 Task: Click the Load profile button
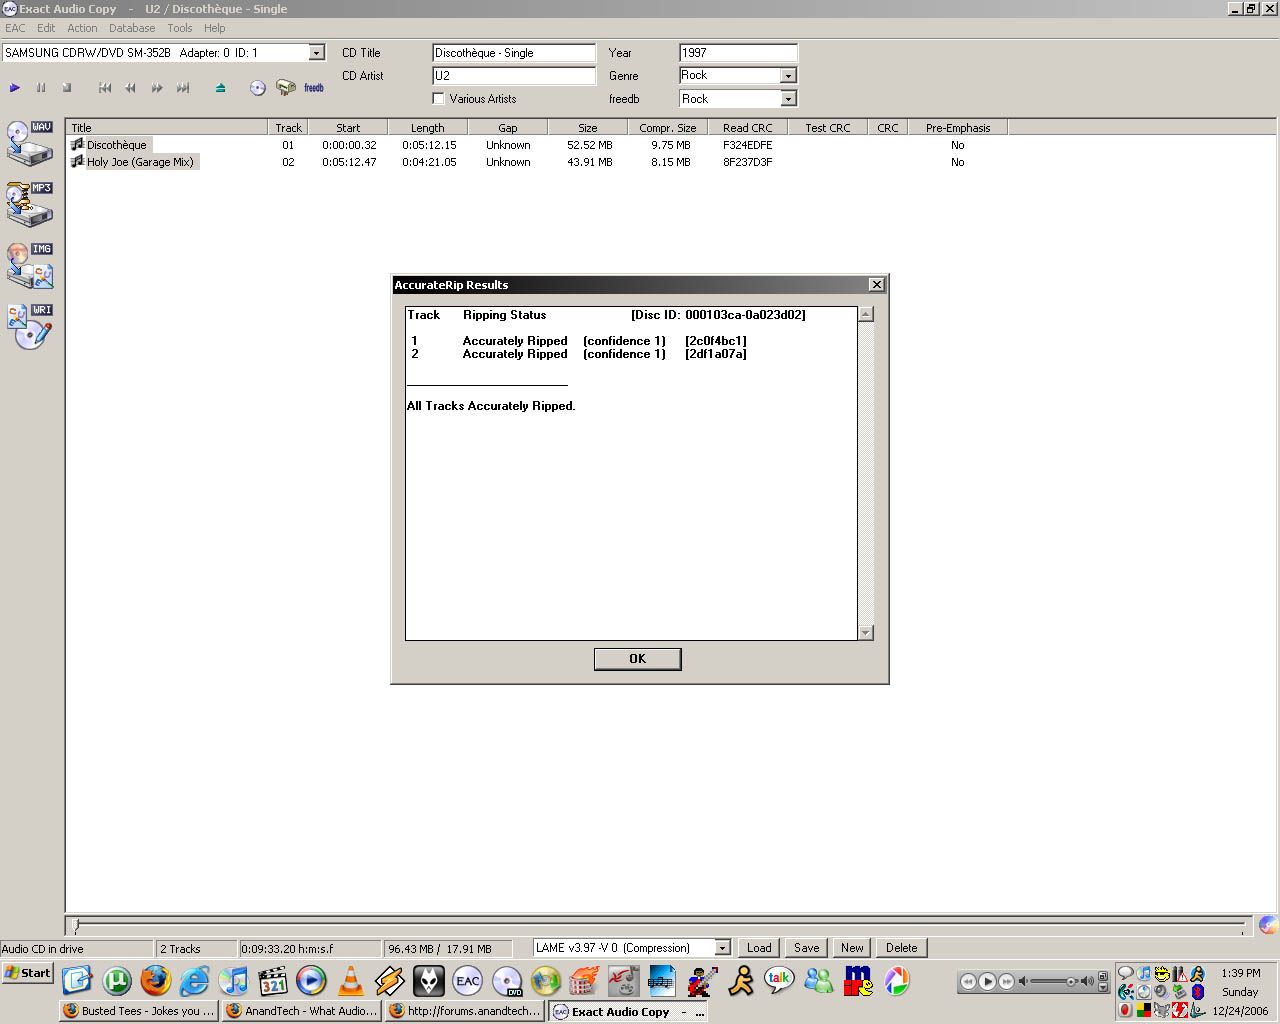[759, 948]
